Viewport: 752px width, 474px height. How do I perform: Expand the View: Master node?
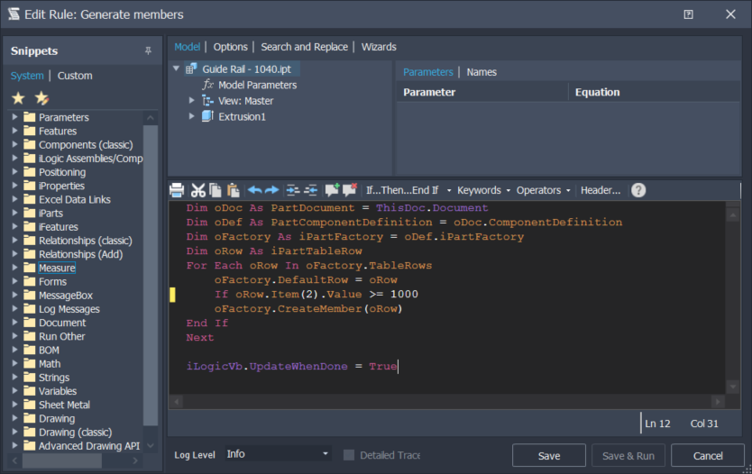[191, 100]
